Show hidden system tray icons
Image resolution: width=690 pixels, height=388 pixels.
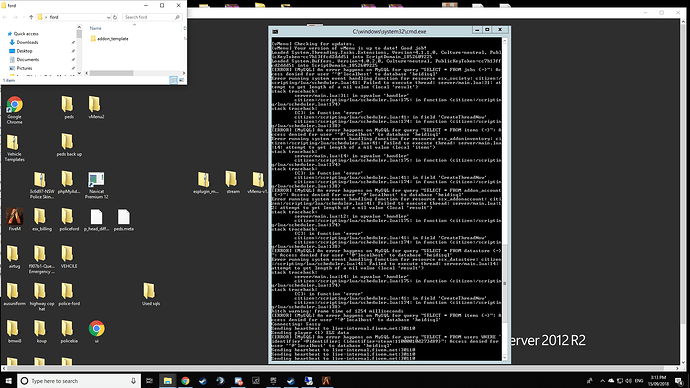(602, 381)
